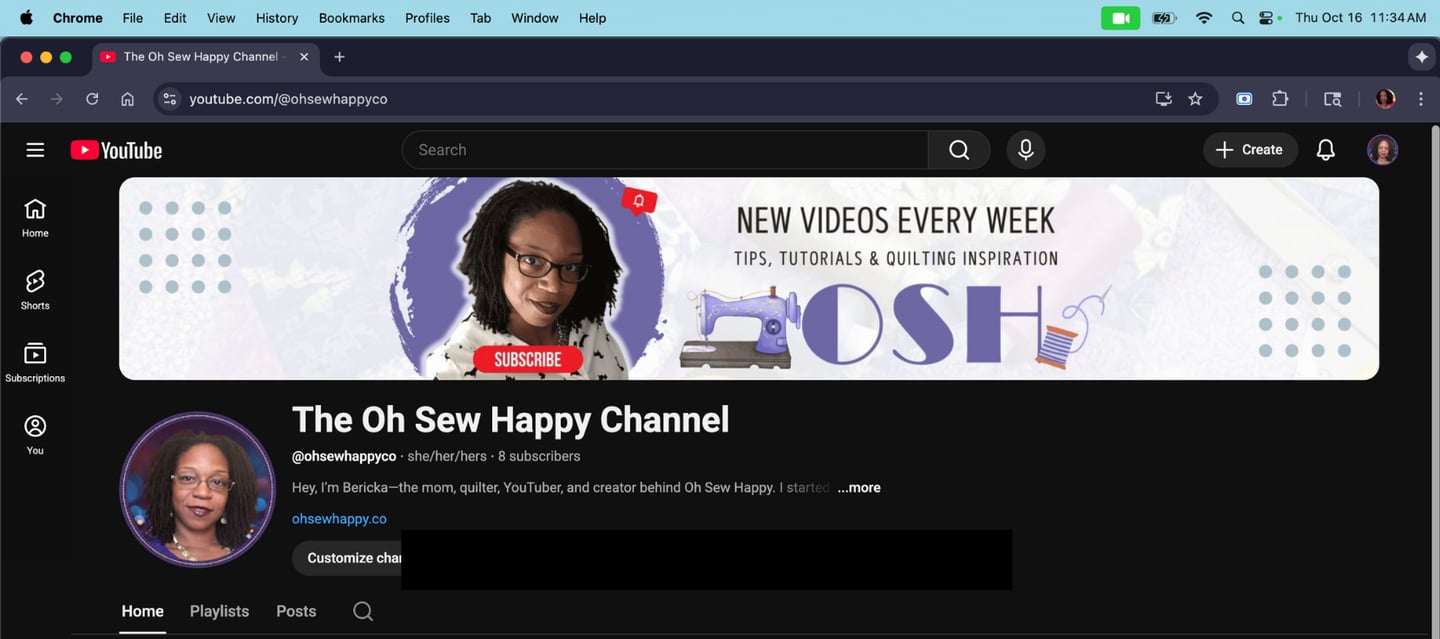
Task: Open macOS Spotlight search
Action: click(1238, 18)
